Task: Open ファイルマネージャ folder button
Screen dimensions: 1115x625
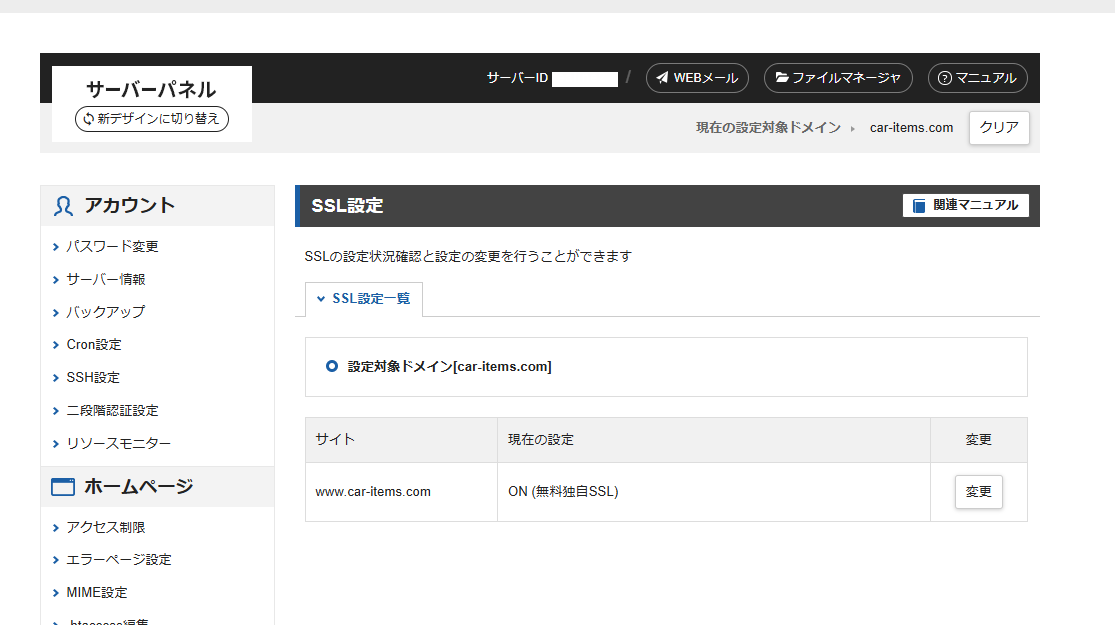Action: click(838, 78)
